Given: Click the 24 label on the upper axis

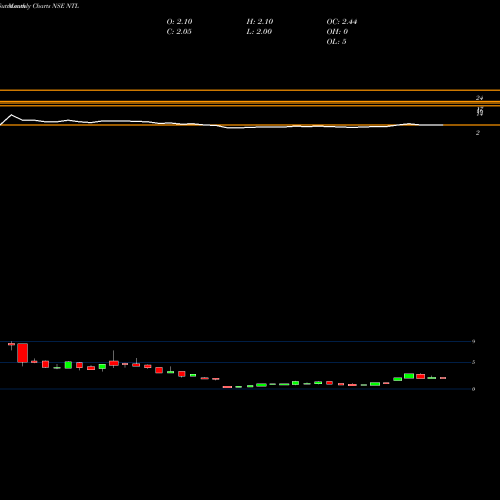Looking at the screenshot, I should pyautogui.click(x=479, y=98).
